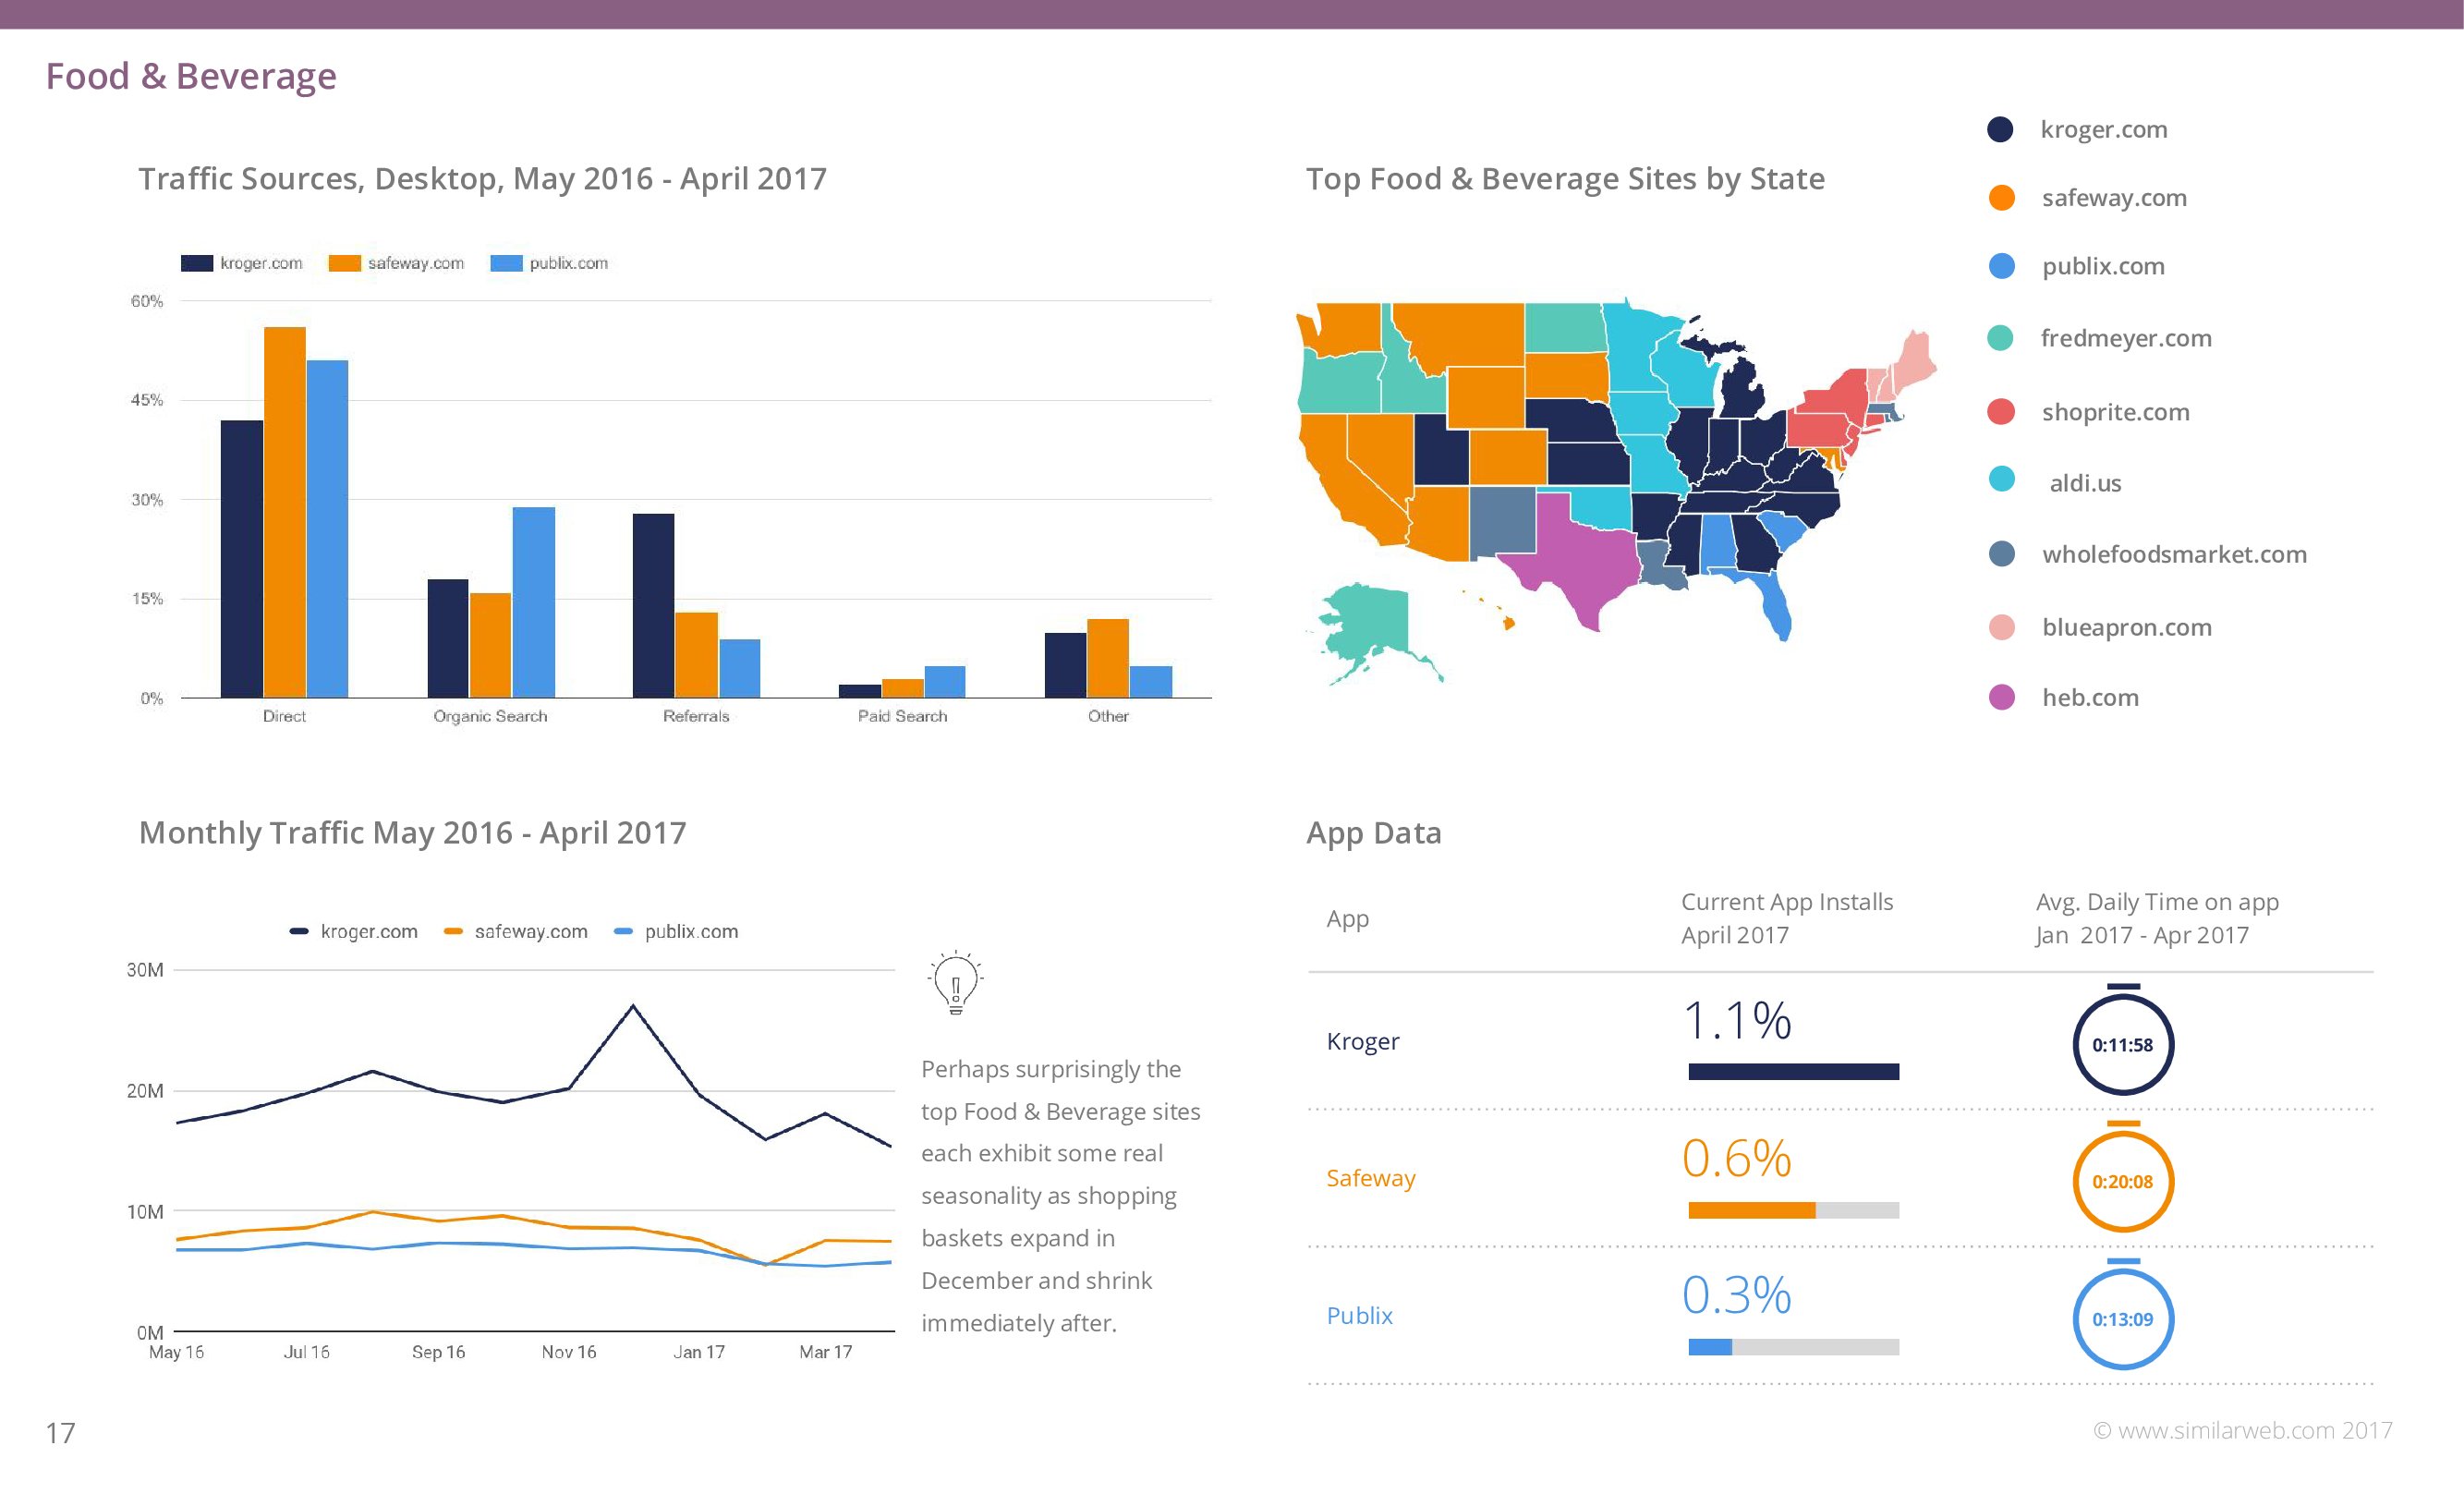The image size is (2464, 1494).
Task: Click the kroger.com map legend dot
Action: [x=2000, y=130]
